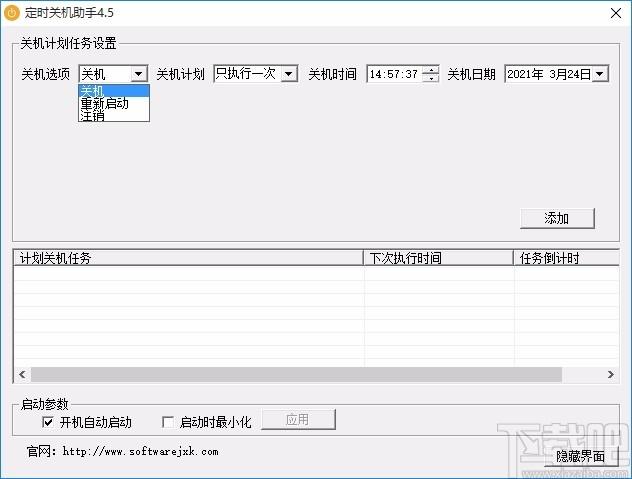Select 关机 in the dropdown list
The width and height of the screenshot is (632, 479).
(114, 91)
